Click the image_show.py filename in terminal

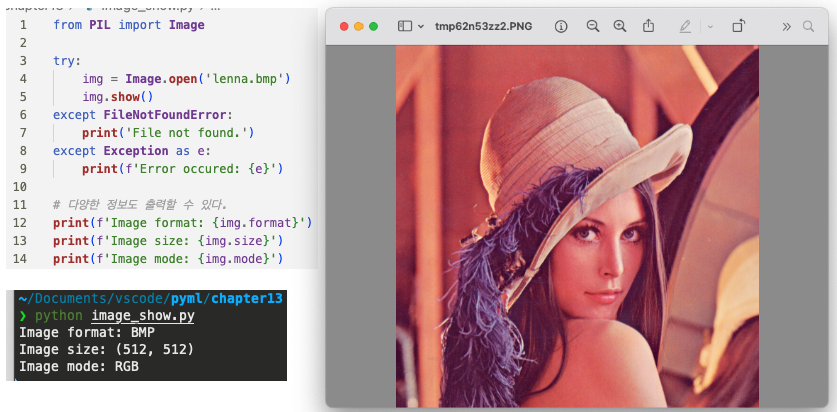[142, 316]
